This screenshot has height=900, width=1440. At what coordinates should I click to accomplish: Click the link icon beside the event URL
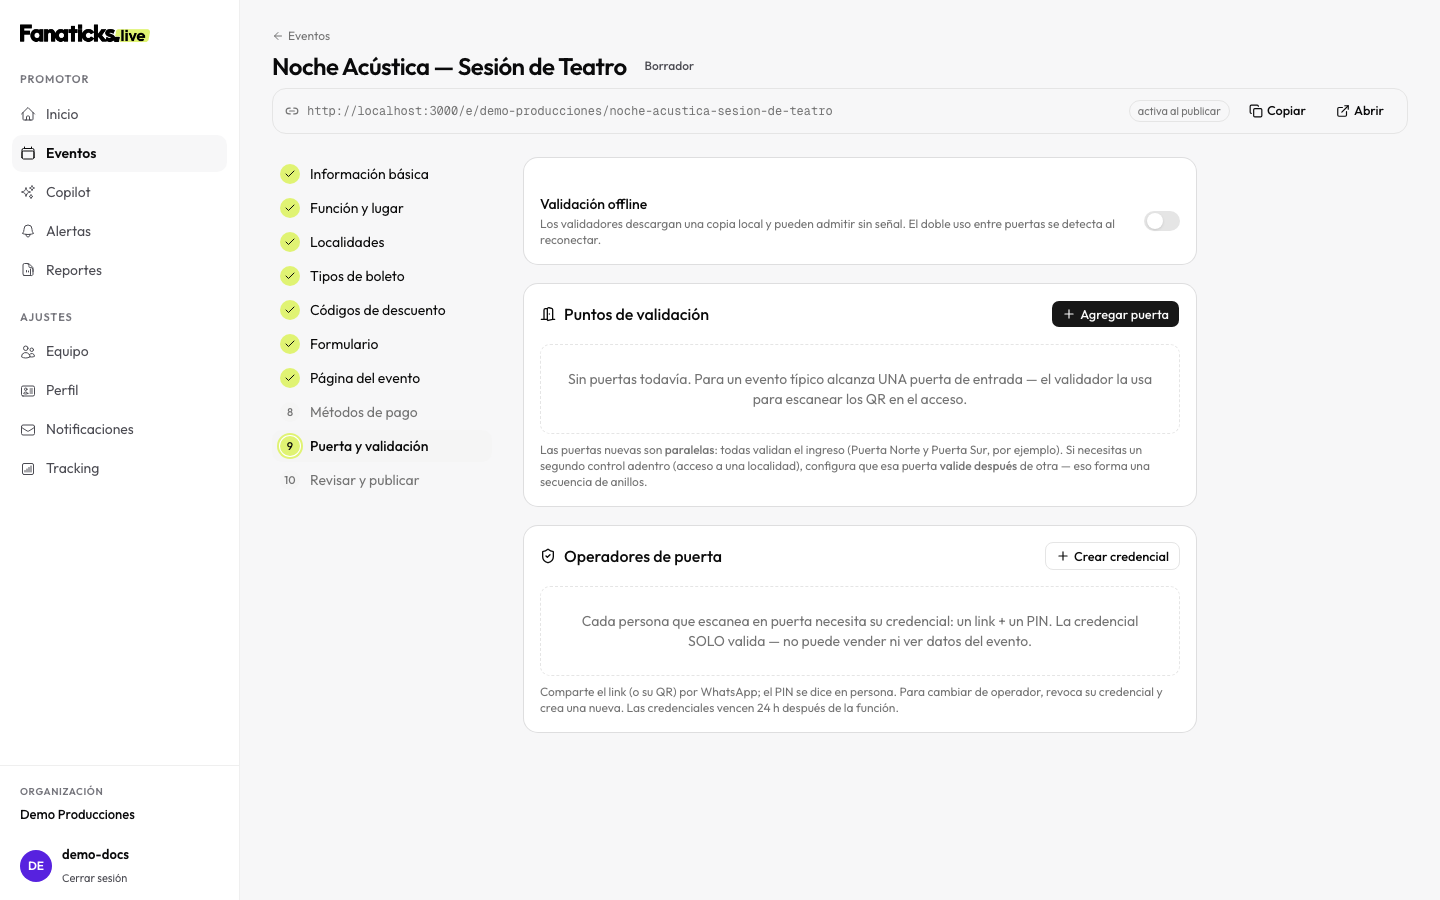[292, 111]
